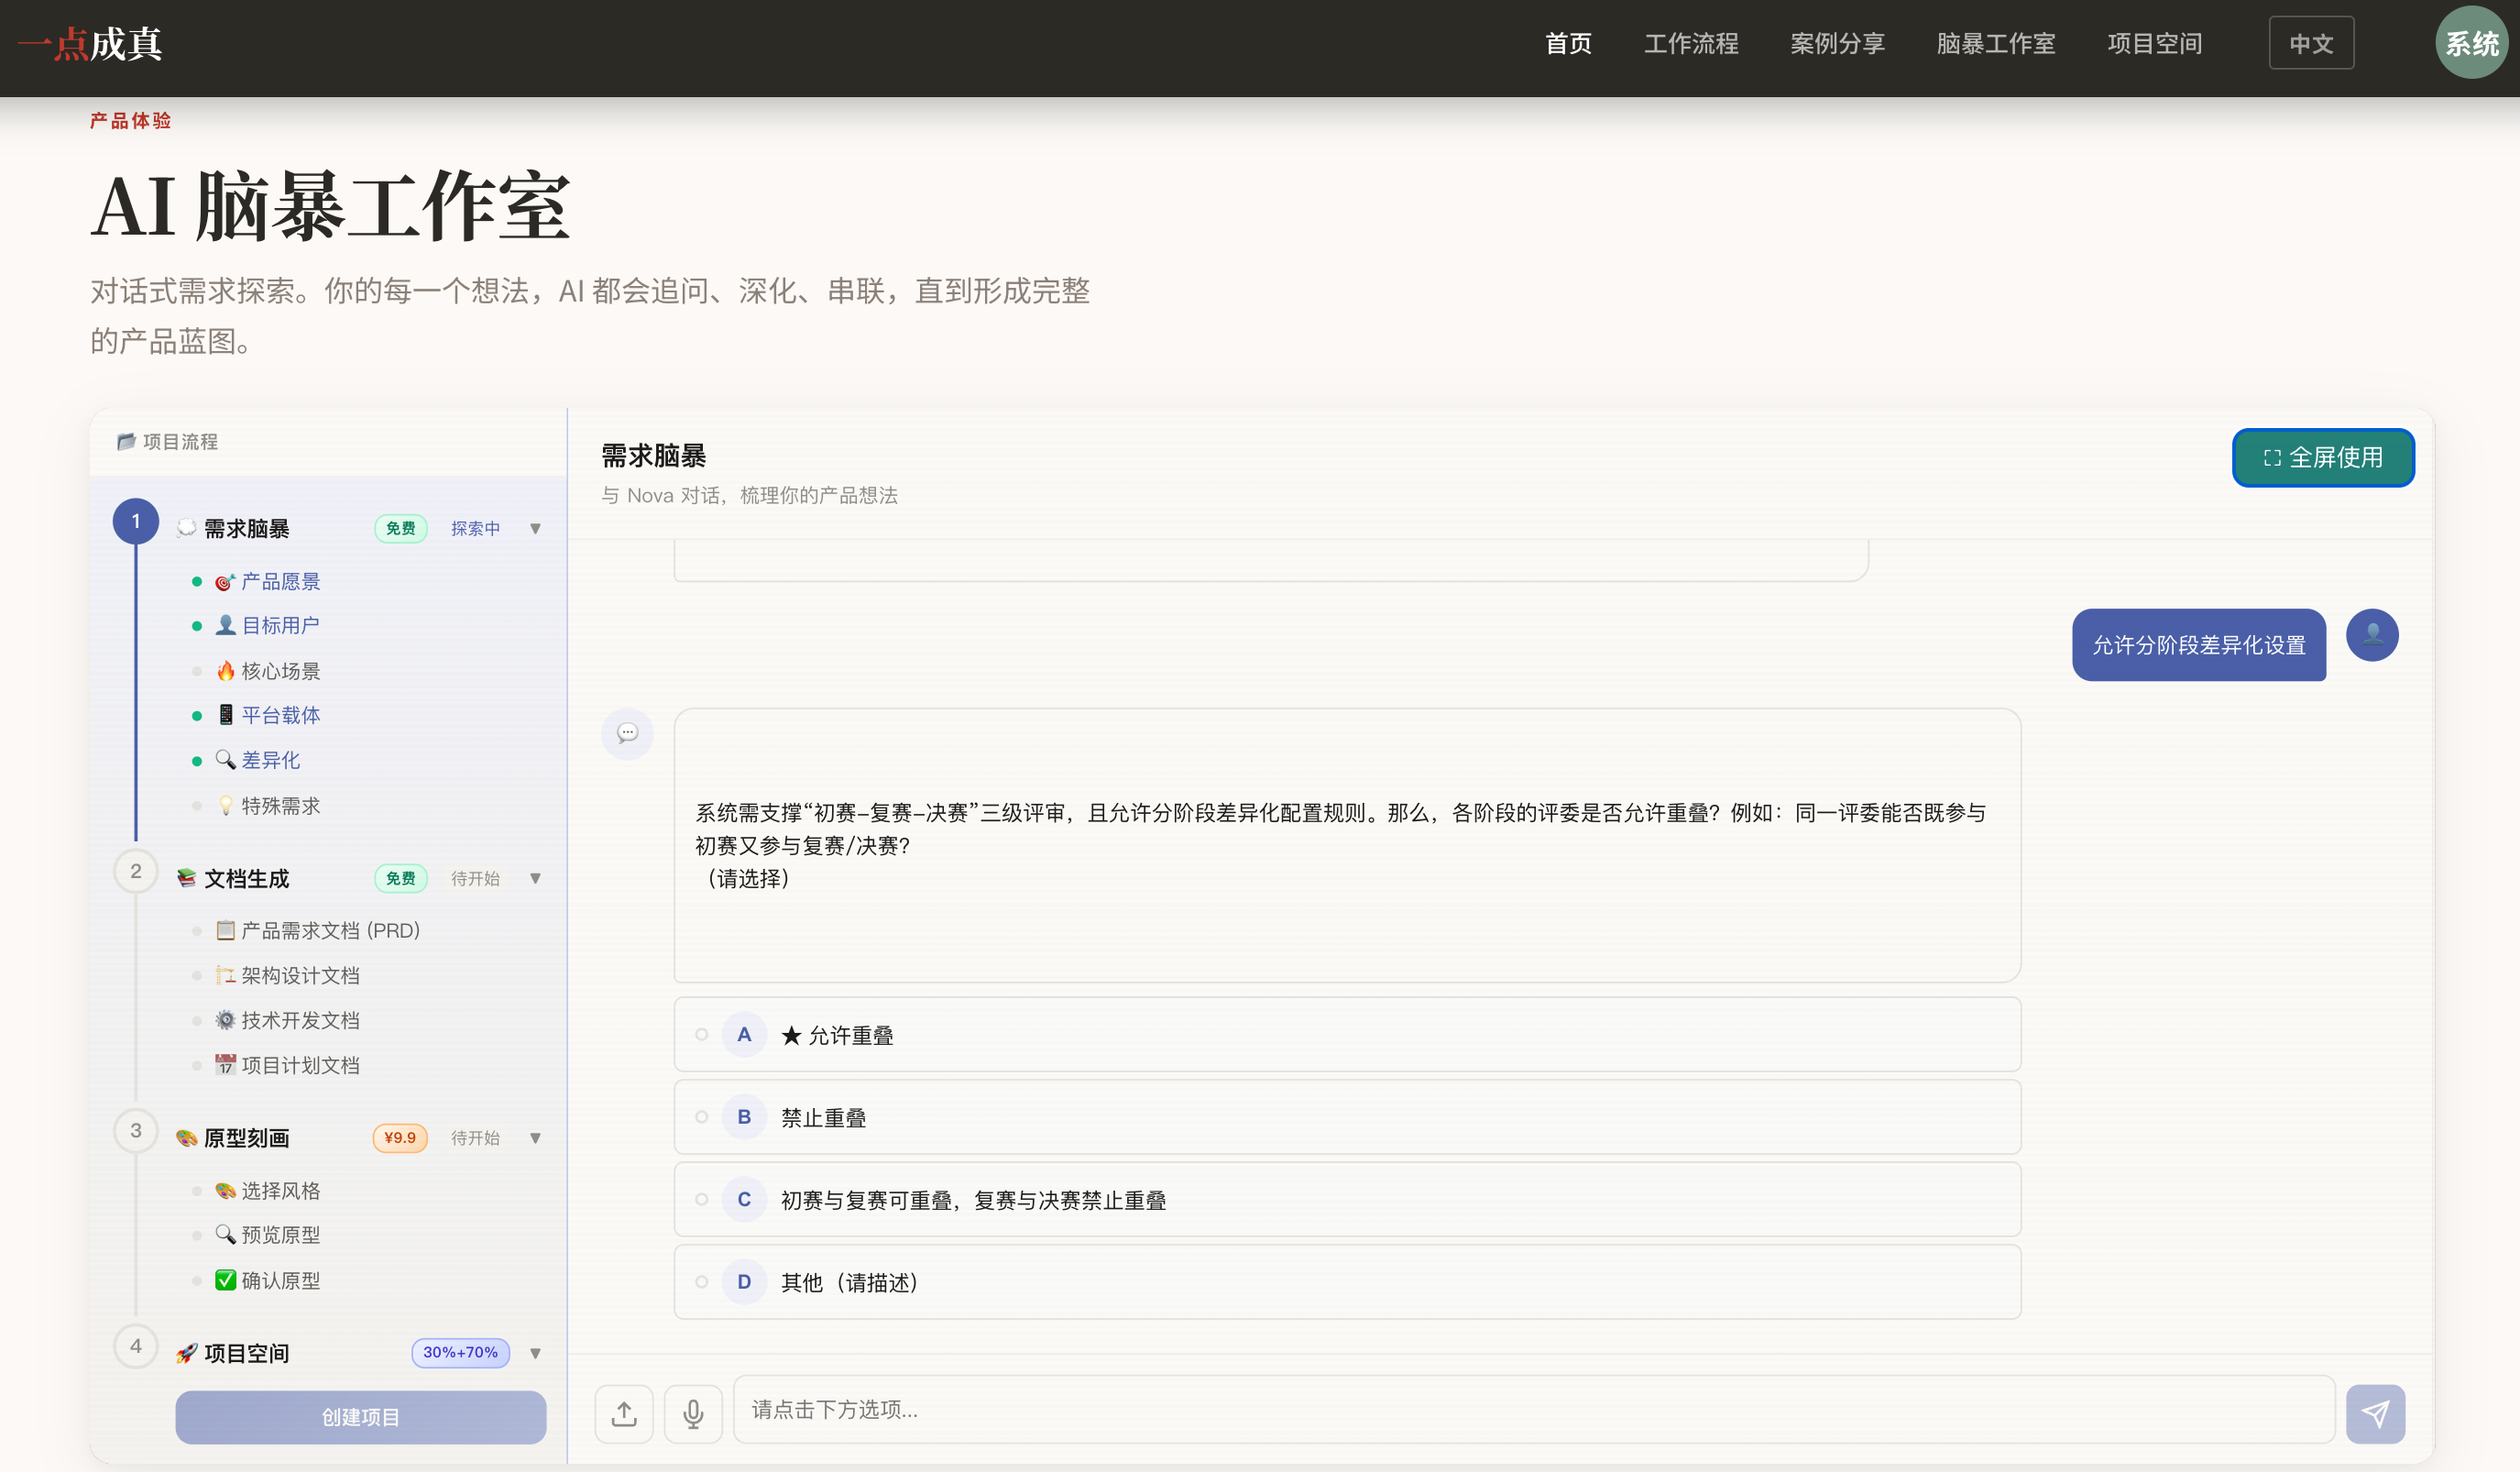Go to 首页 in navigation
This screenshot has width=2520, height=1472.
[x=1568, y=43]
